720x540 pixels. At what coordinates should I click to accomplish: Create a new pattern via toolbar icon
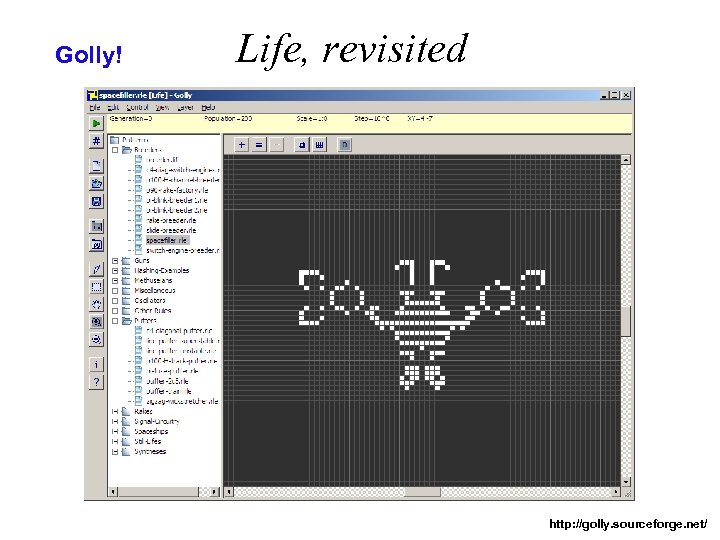96,166
